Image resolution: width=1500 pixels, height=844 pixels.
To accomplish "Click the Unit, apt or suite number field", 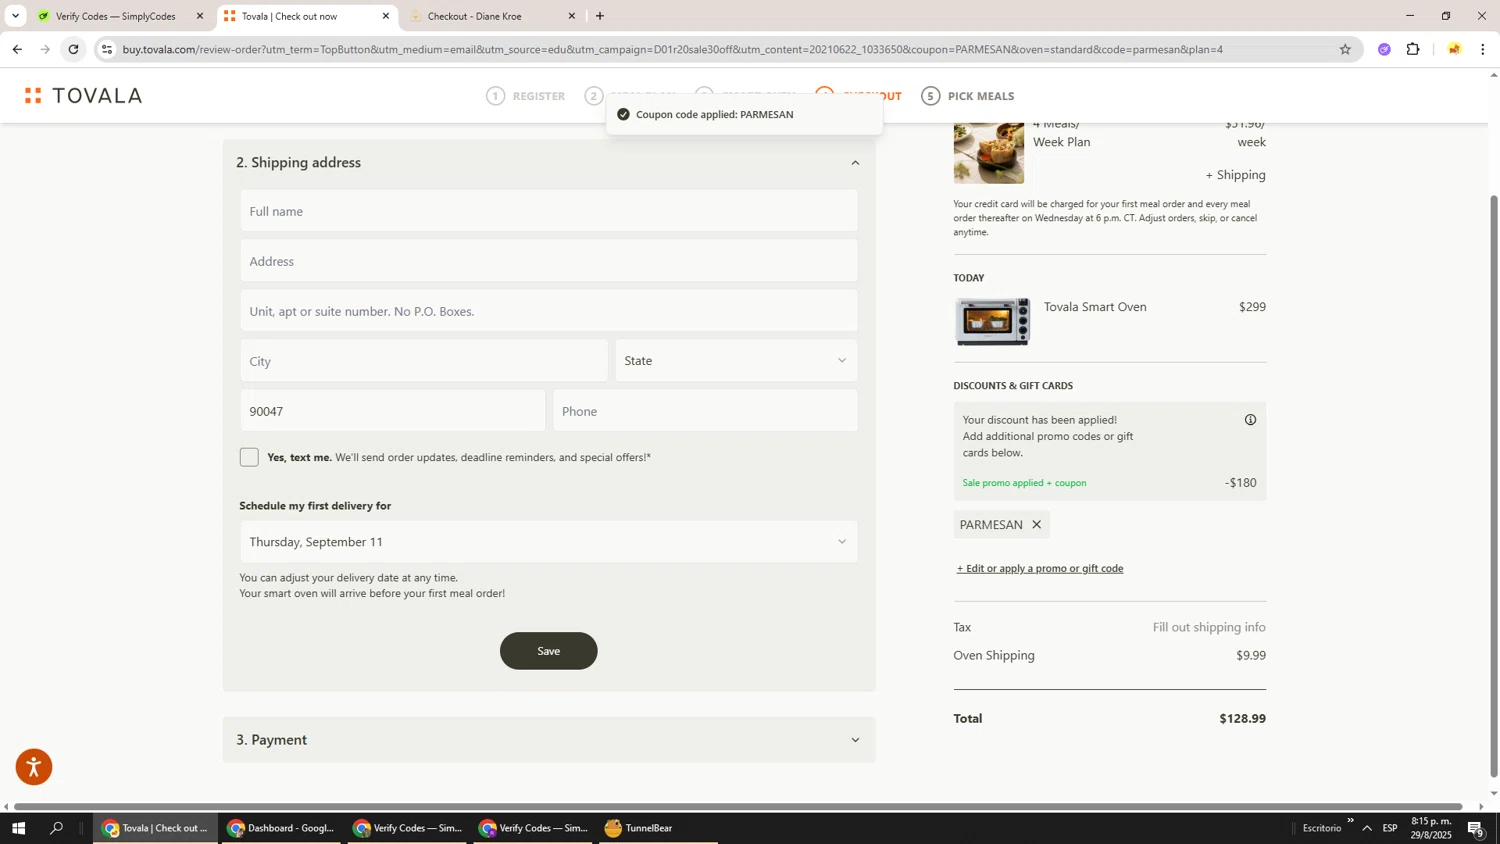I will (548, 311).
